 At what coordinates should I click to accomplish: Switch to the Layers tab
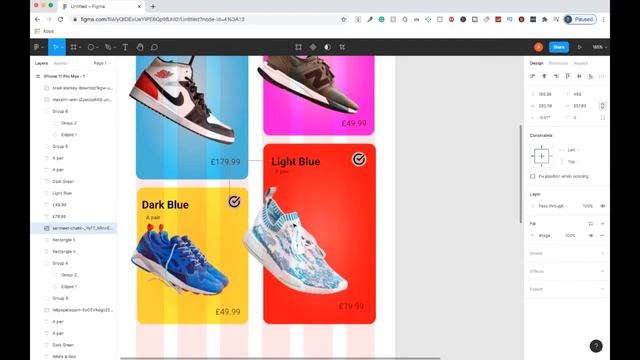tap(41, 63)
